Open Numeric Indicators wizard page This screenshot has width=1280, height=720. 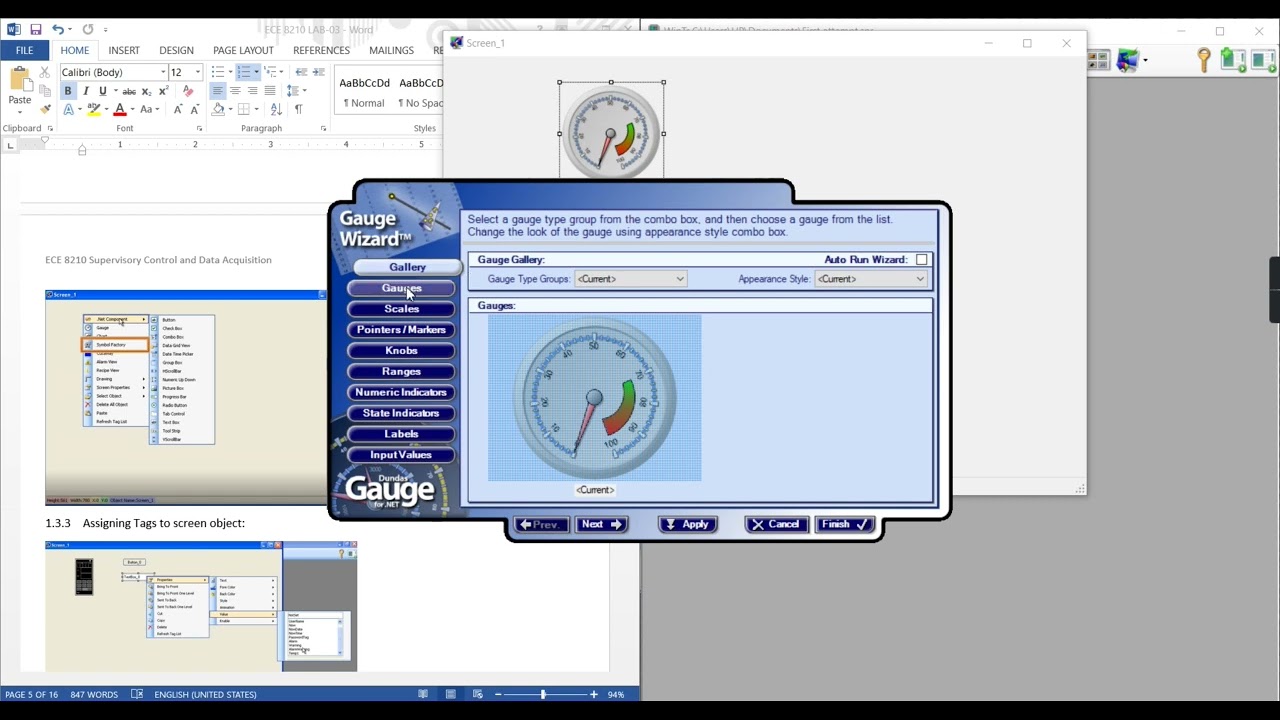click(401, 392)
